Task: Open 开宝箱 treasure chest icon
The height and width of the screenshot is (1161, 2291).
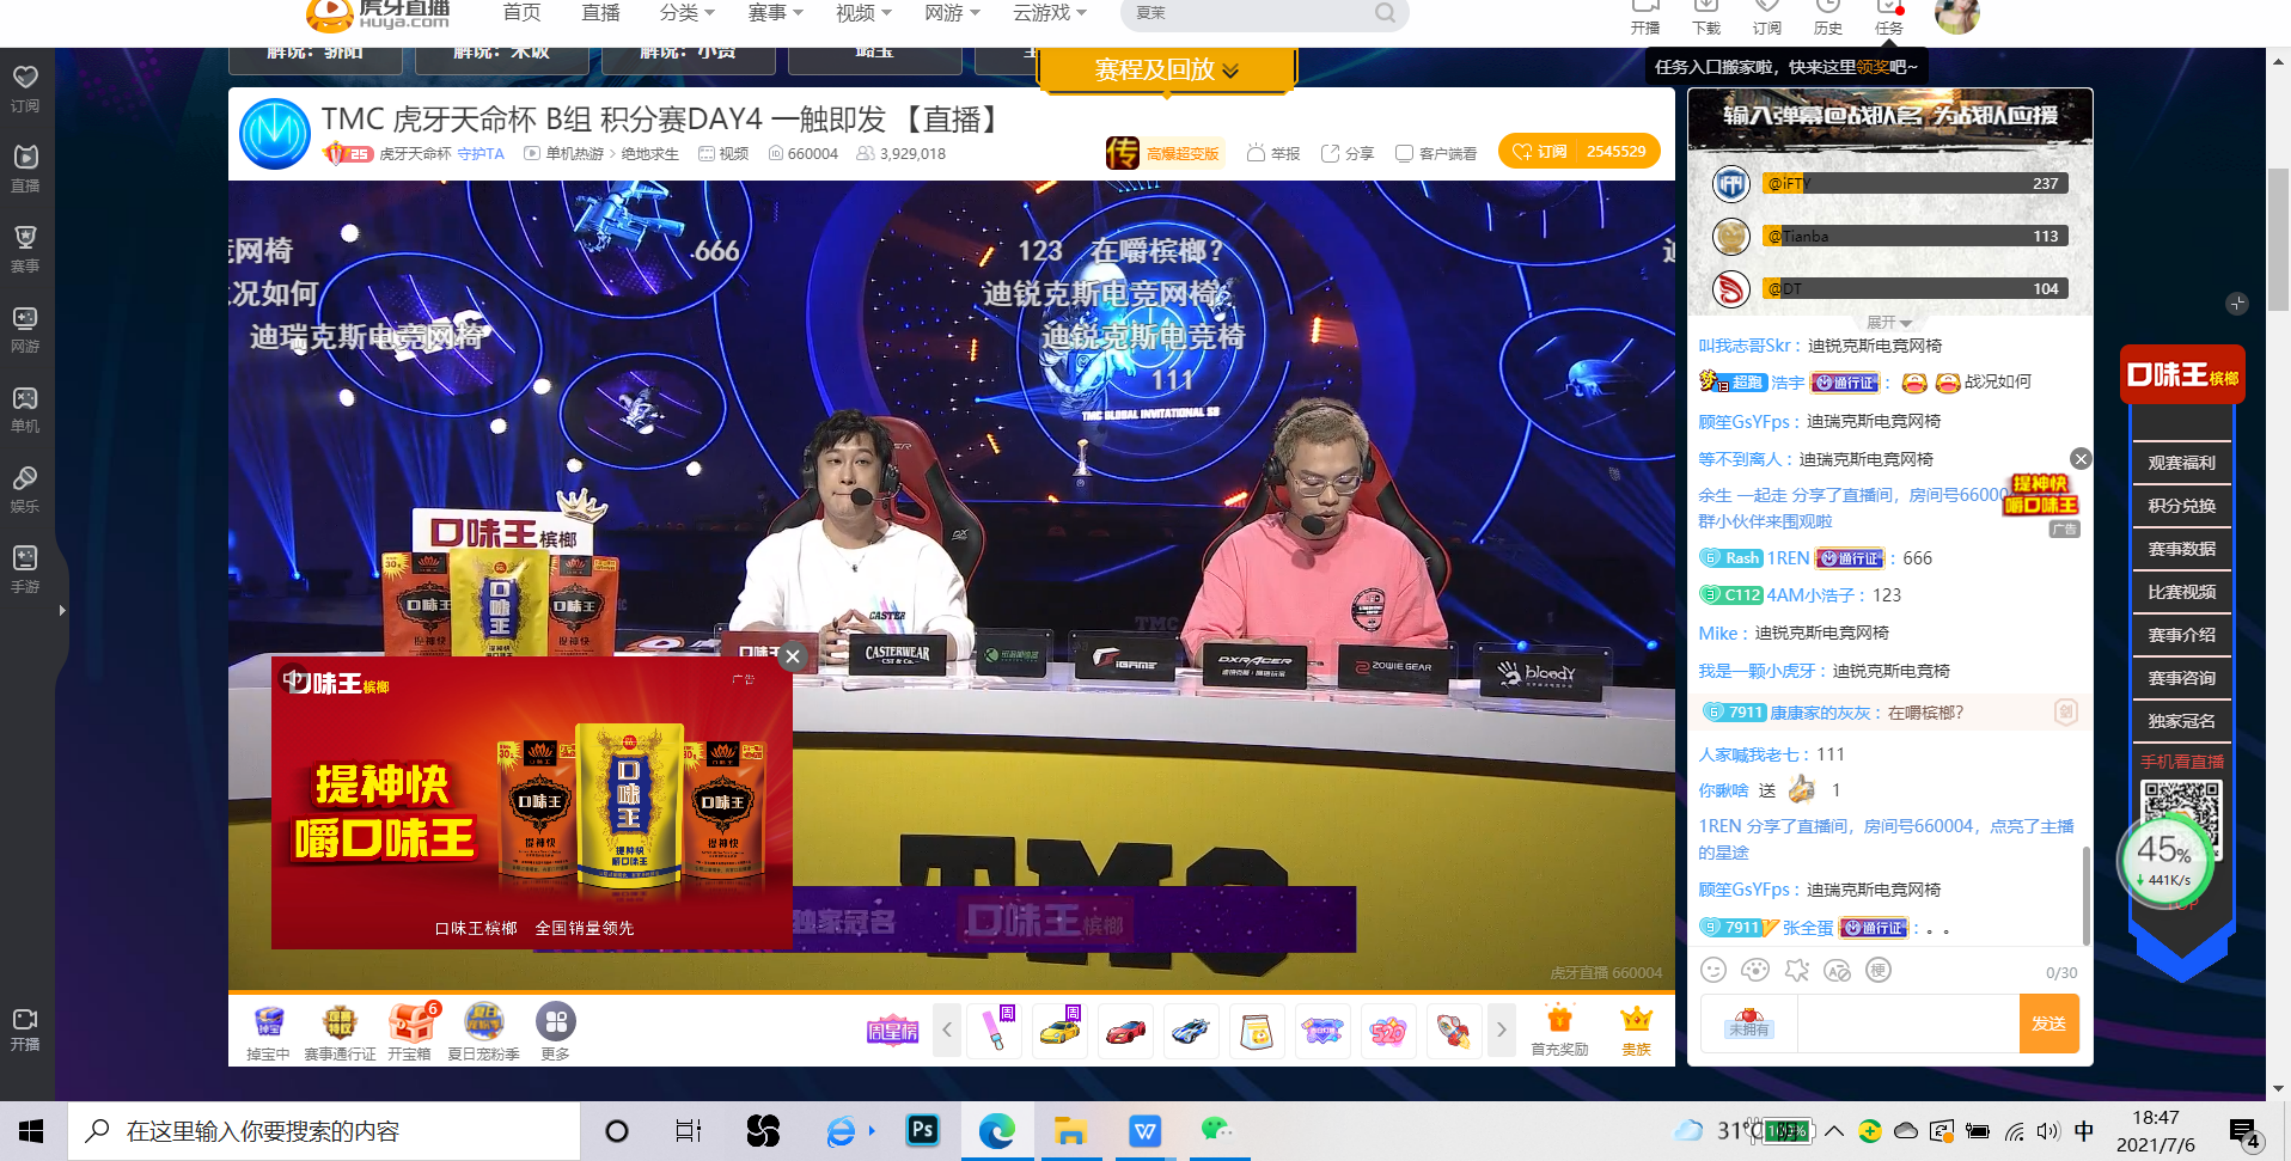Action: (x=409, y=1032)
